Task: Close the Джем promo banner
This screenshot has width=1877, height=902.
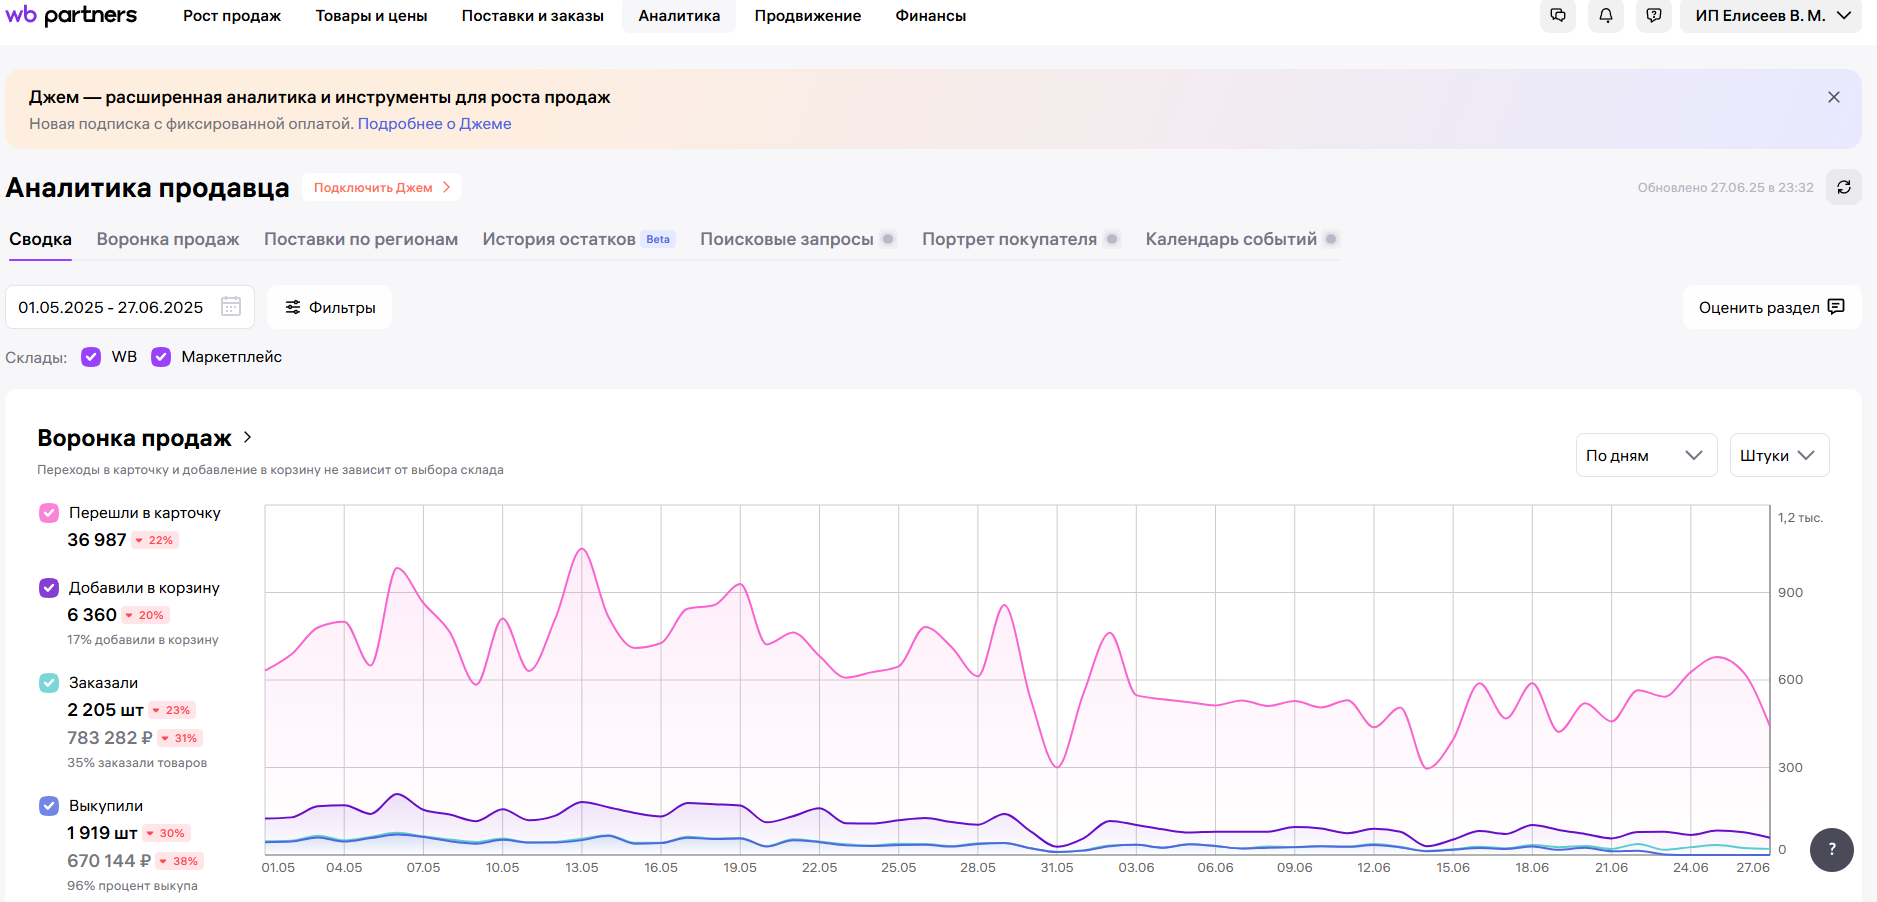Action: point(1834,97)
